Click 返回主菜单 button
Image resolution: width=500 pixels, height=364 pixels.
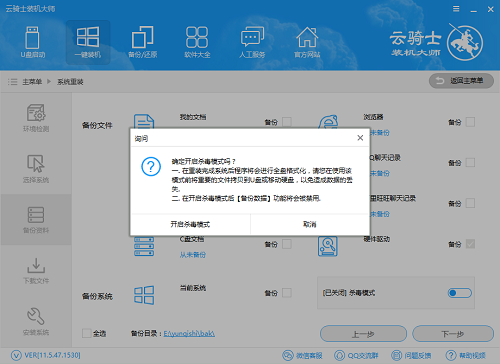click(x=461, y=81)
